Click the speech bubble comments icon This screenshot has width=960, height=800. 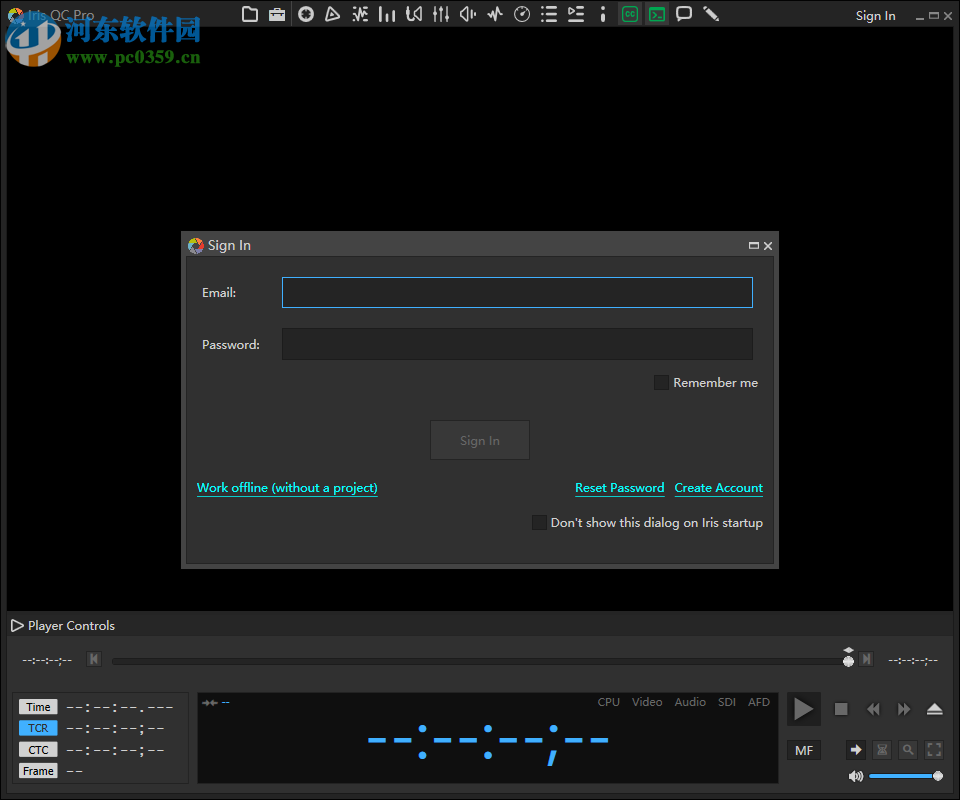[684, 14]
